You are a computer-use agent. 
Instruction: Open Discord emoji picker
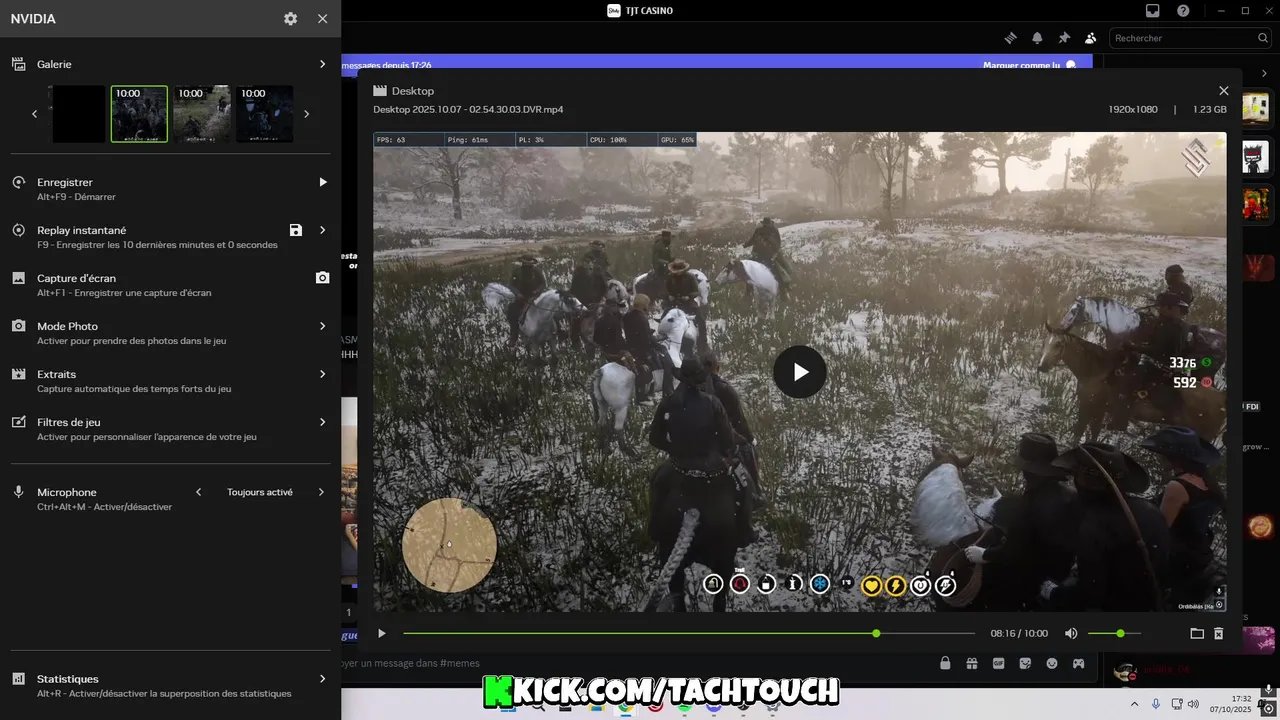tap(1052, 663)
